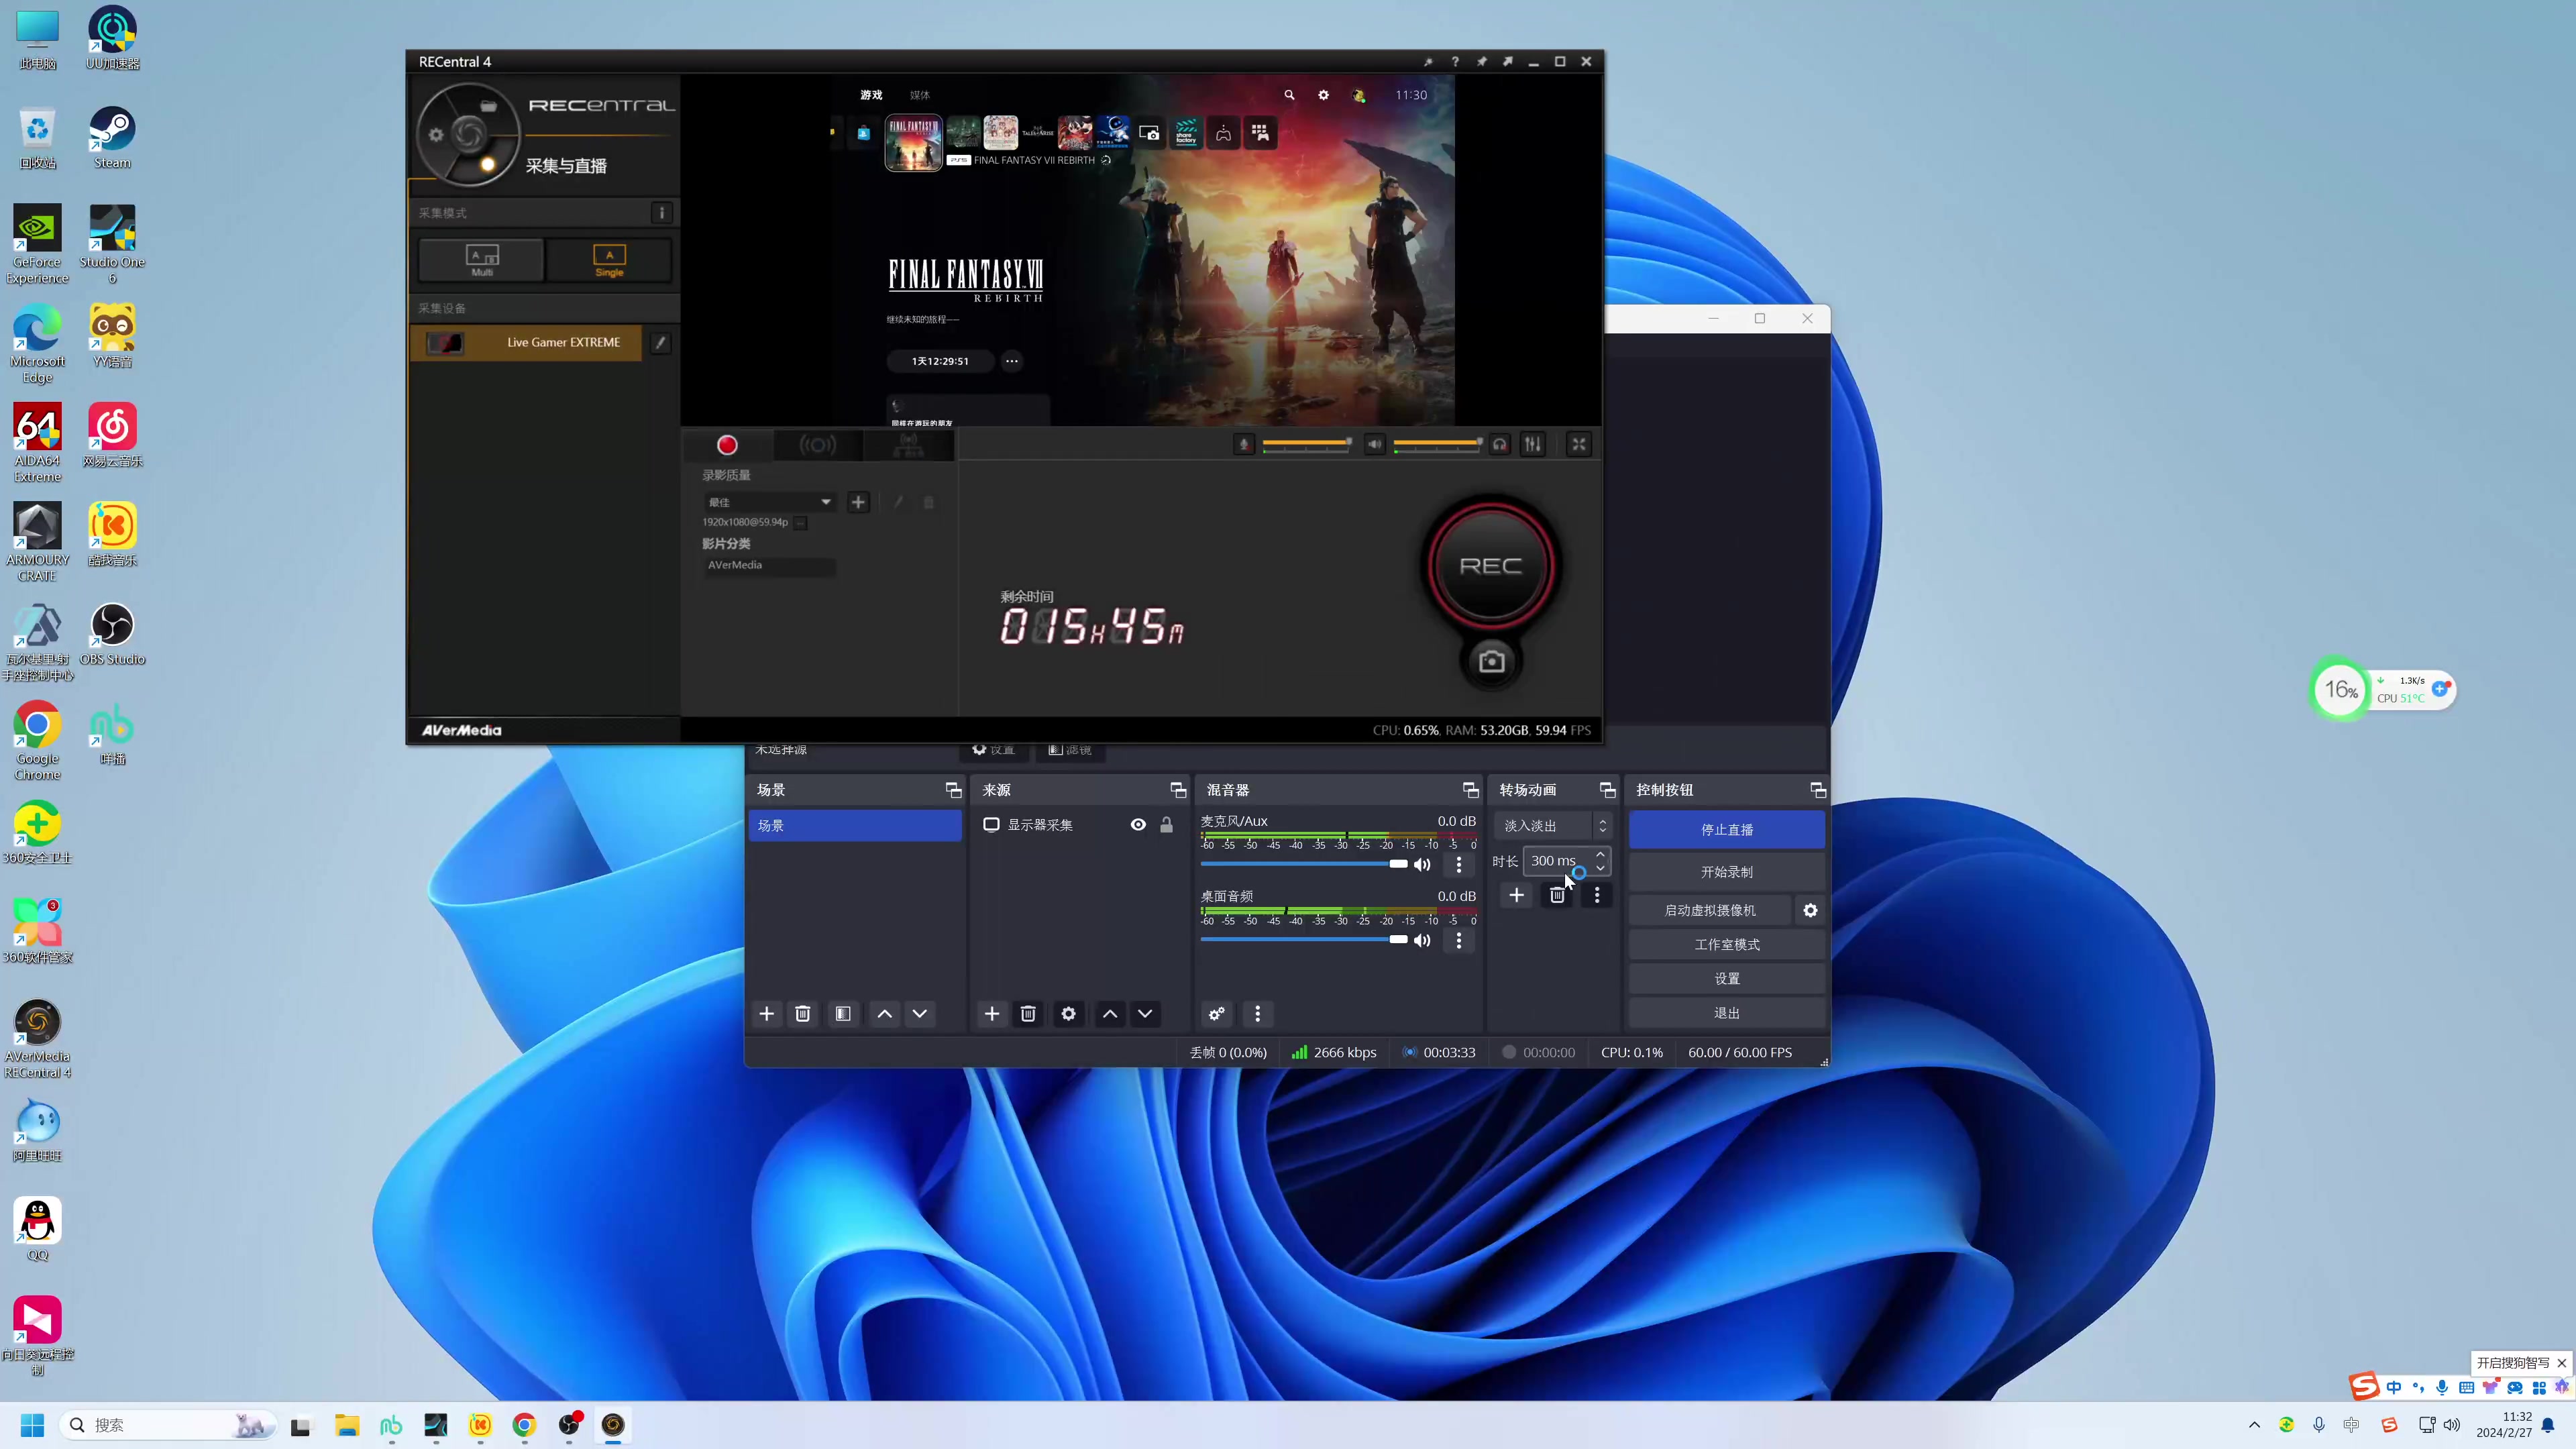Start recording with the big REC button

point(1491,566)
